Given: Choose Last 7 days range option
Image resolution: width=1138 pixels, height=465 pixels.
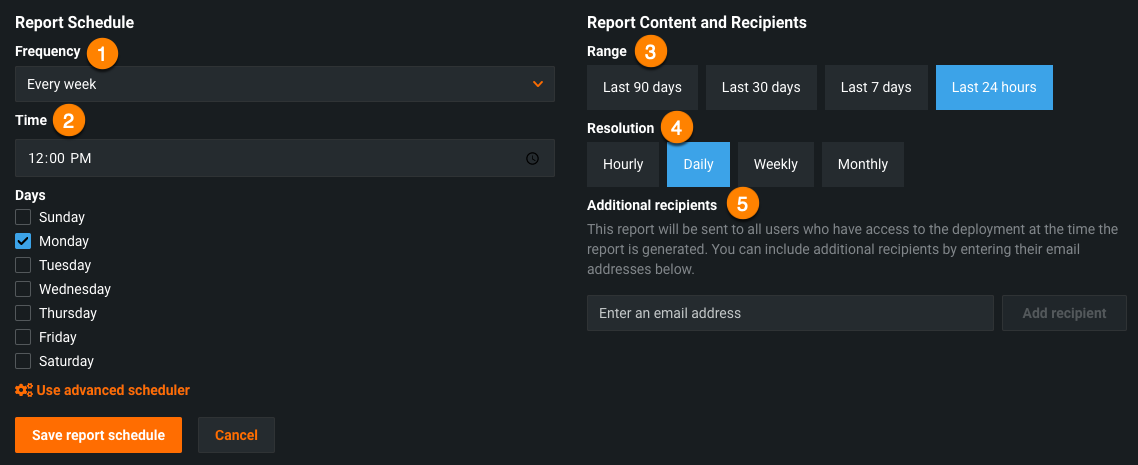Looking at the screenshot, I should 876,87.
